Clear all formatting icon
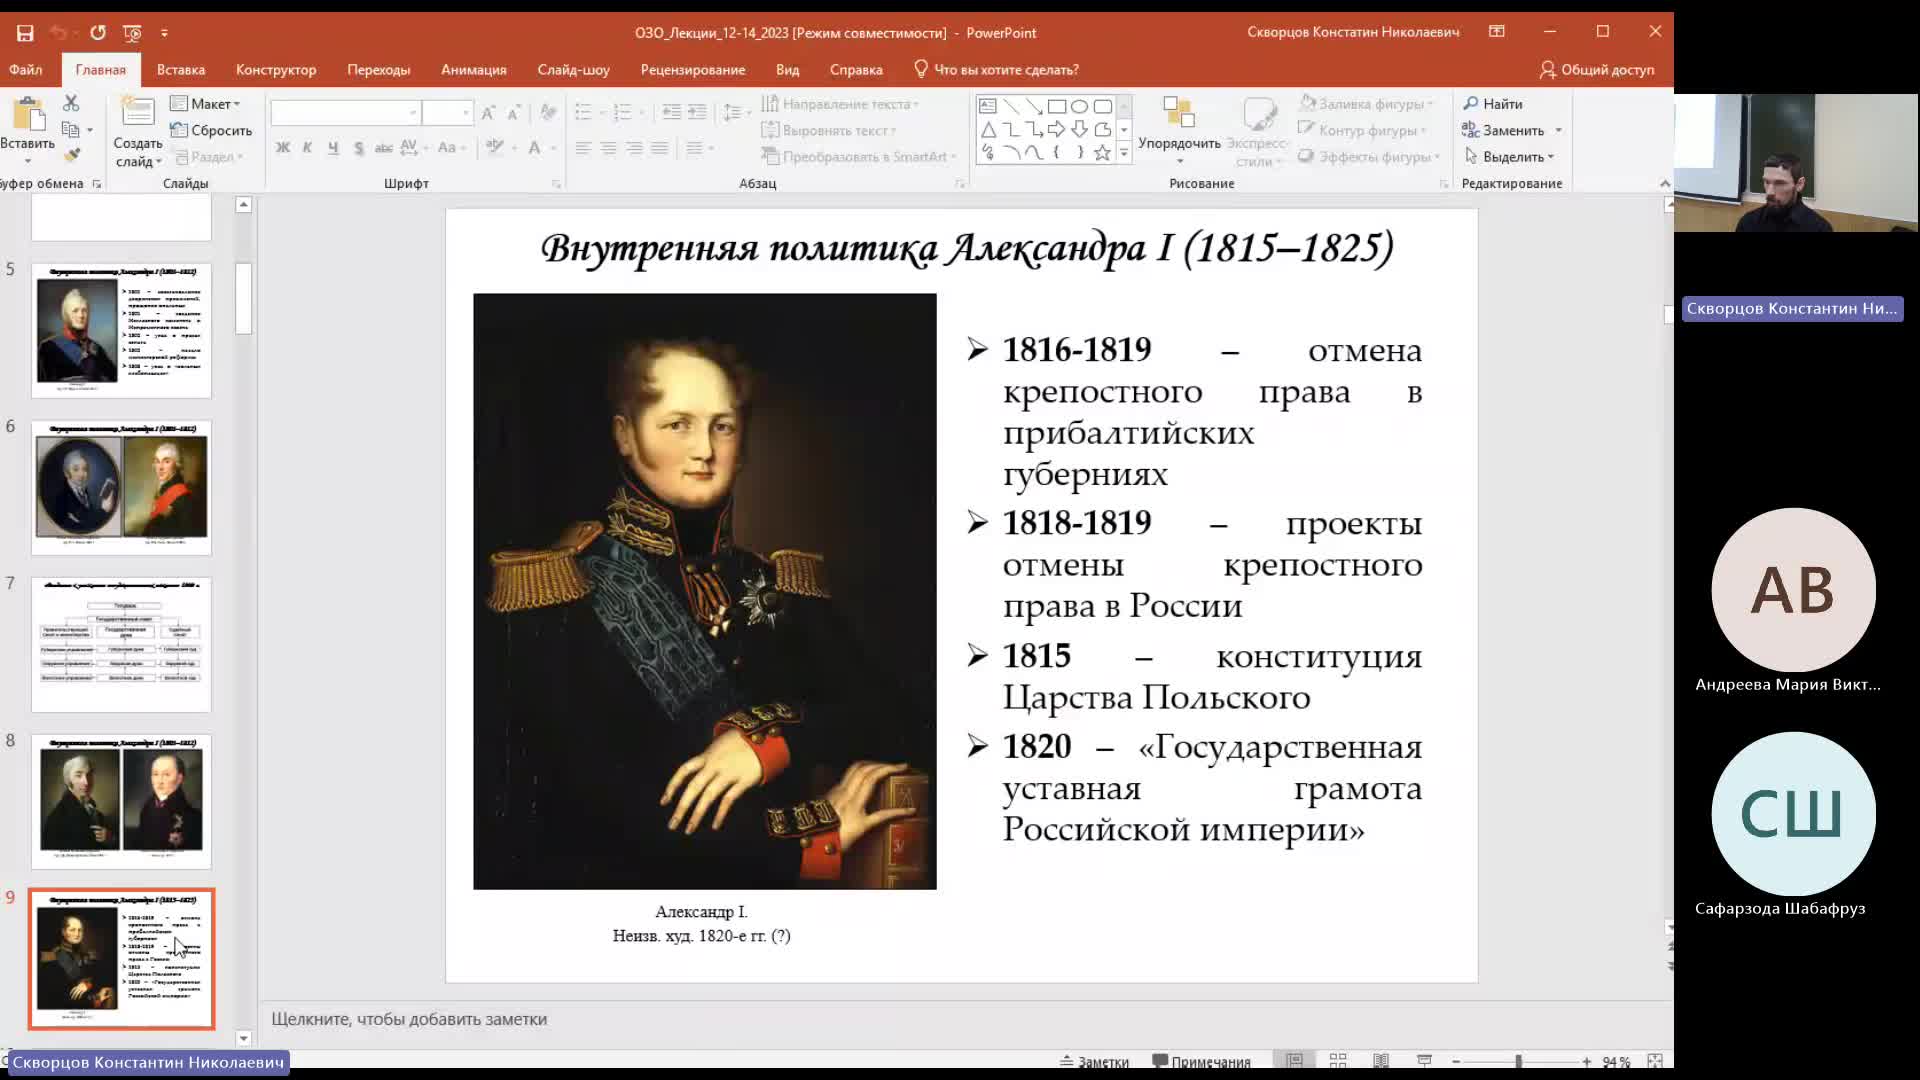Screen dimensions: 1920x1080 click(548, 113)
